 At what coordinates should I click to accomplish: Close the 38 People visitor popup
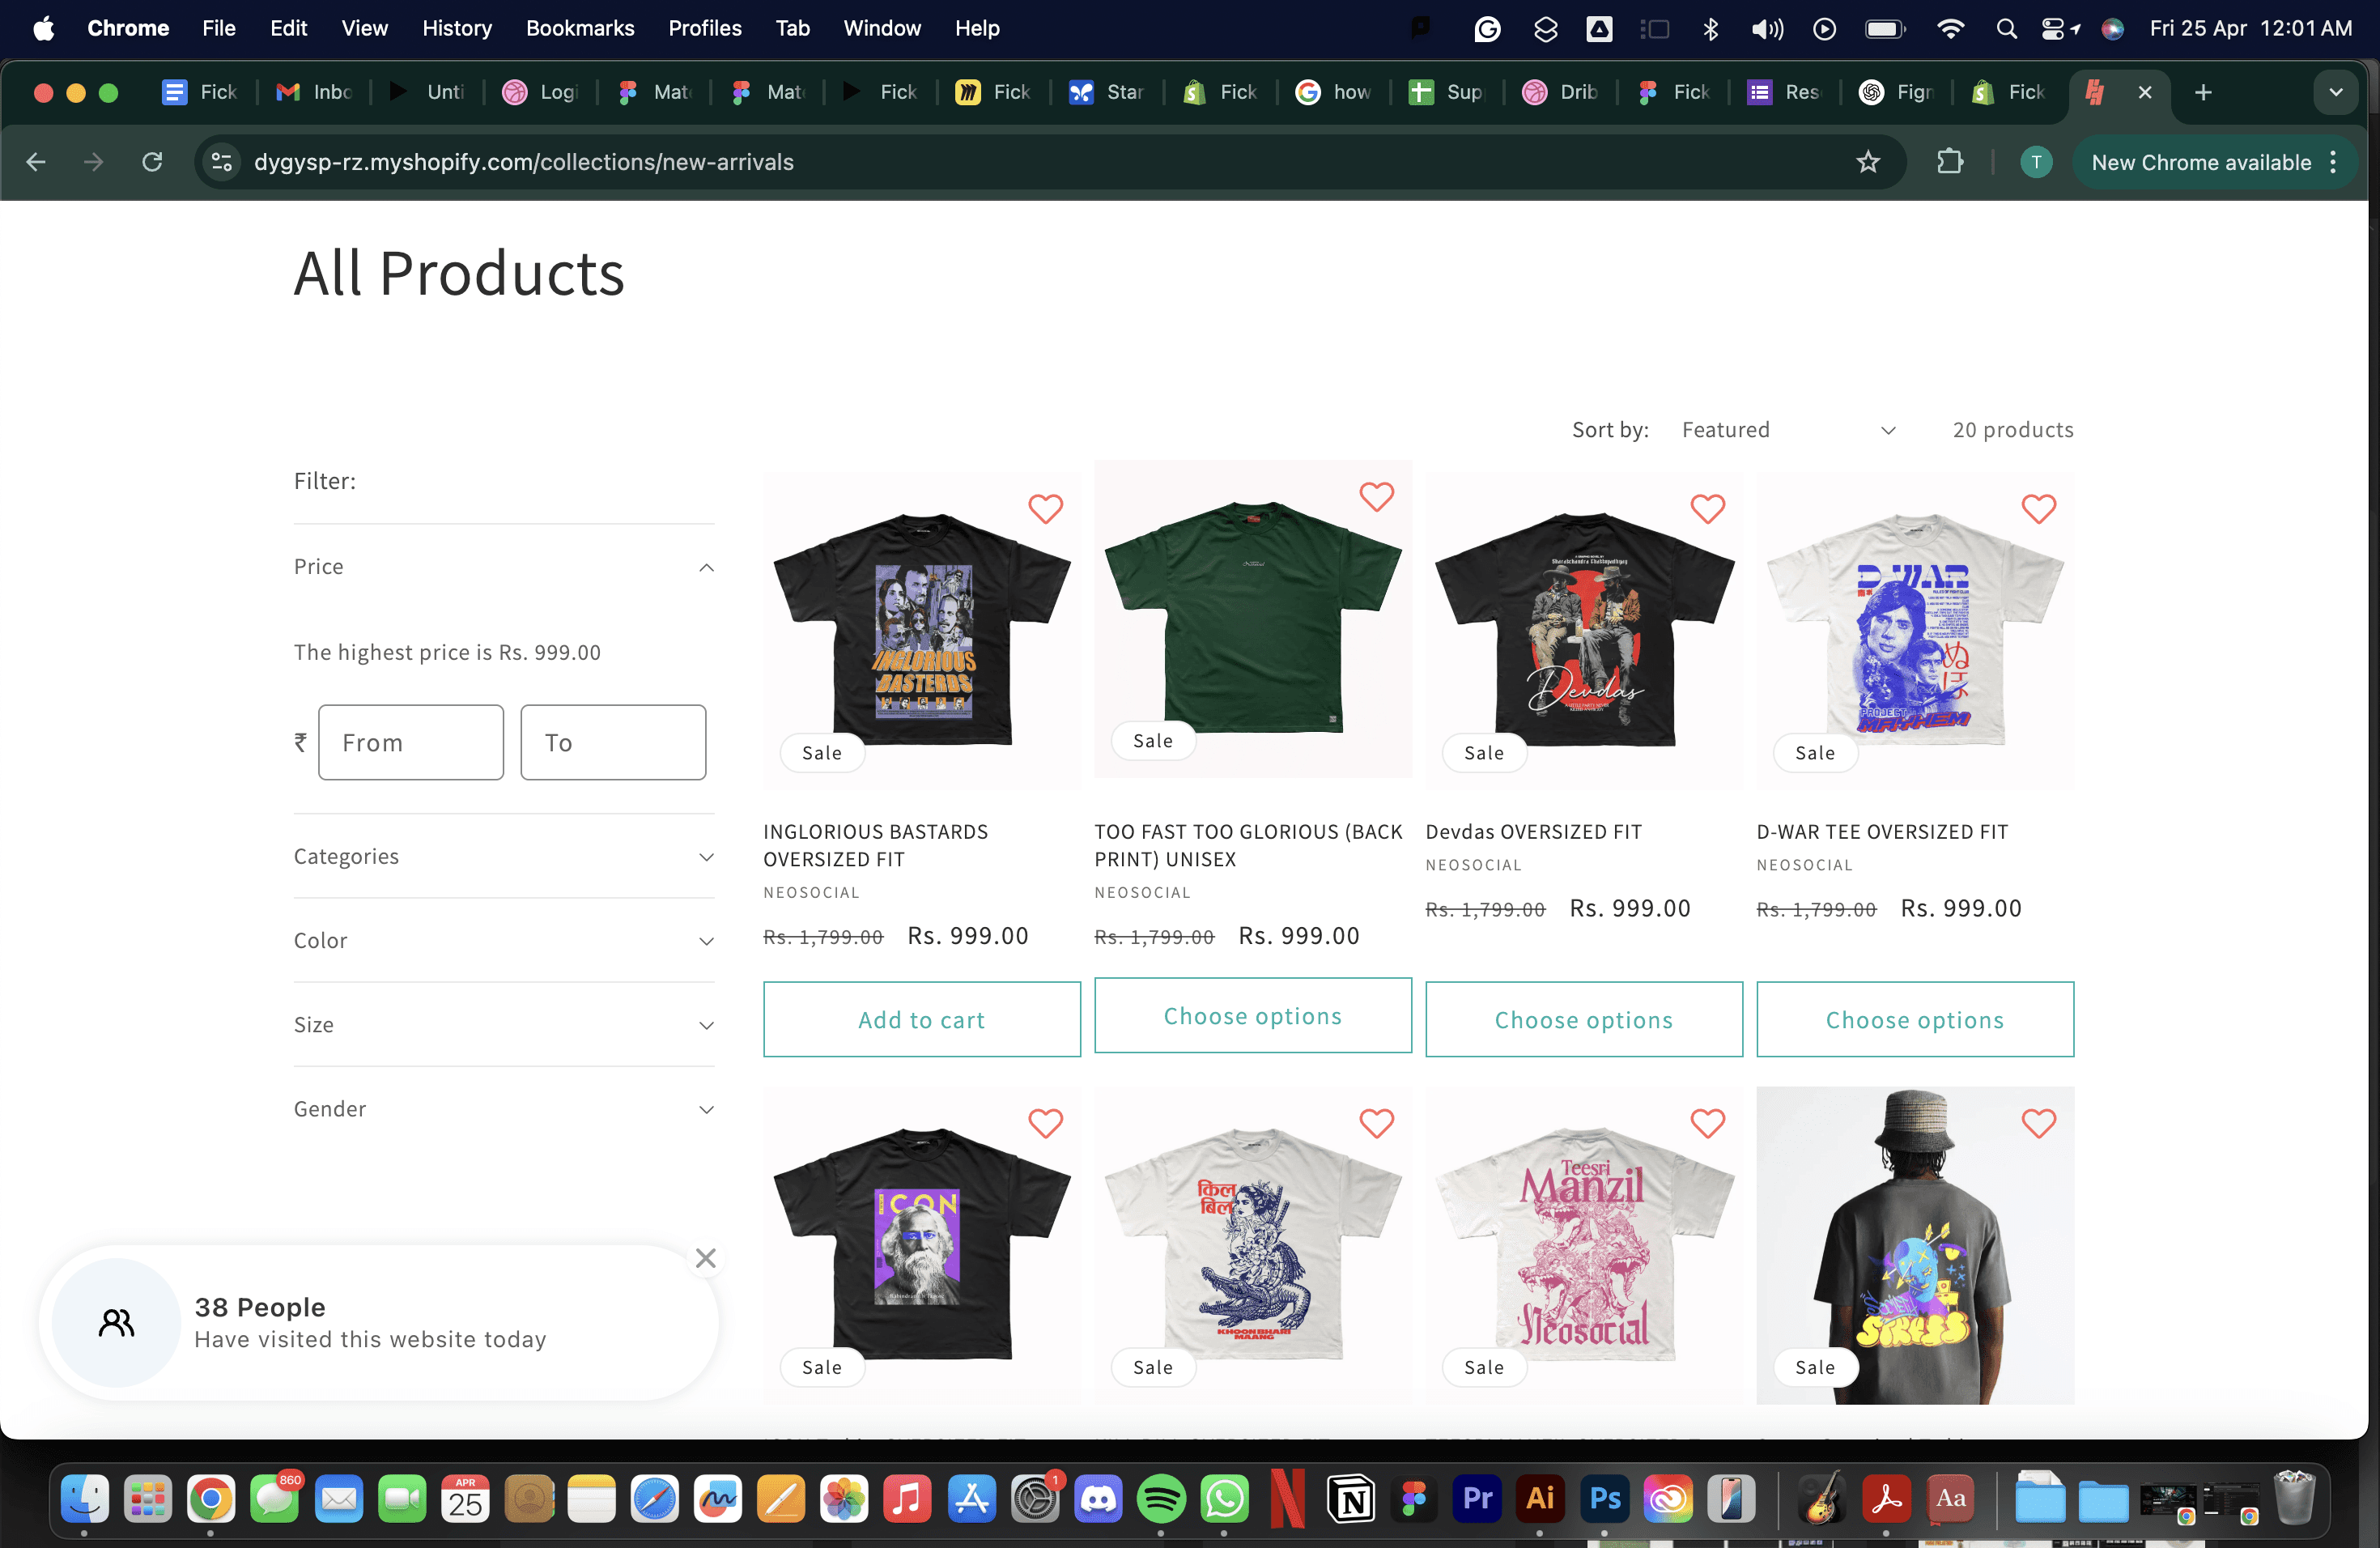tap(705, 1258)
